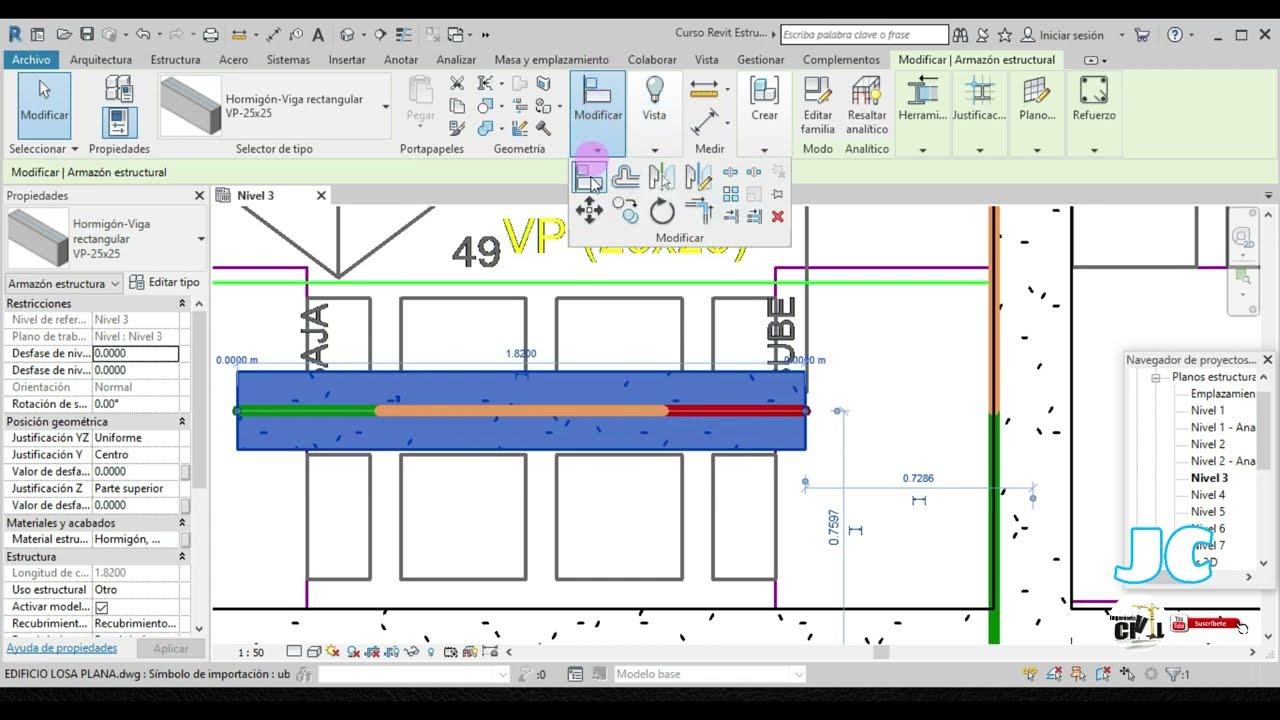Select Nivel 1 in project browser
Screen dimensions: 1280x720
(x=1208, y=411)
